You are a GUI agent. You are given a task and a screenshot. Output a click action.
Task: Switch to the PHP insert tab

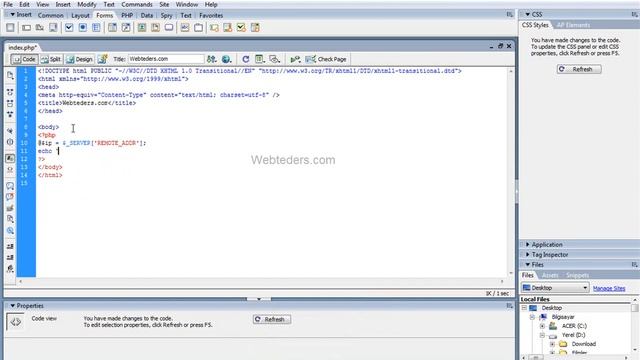pyautogui.click(x=127, y=15)
